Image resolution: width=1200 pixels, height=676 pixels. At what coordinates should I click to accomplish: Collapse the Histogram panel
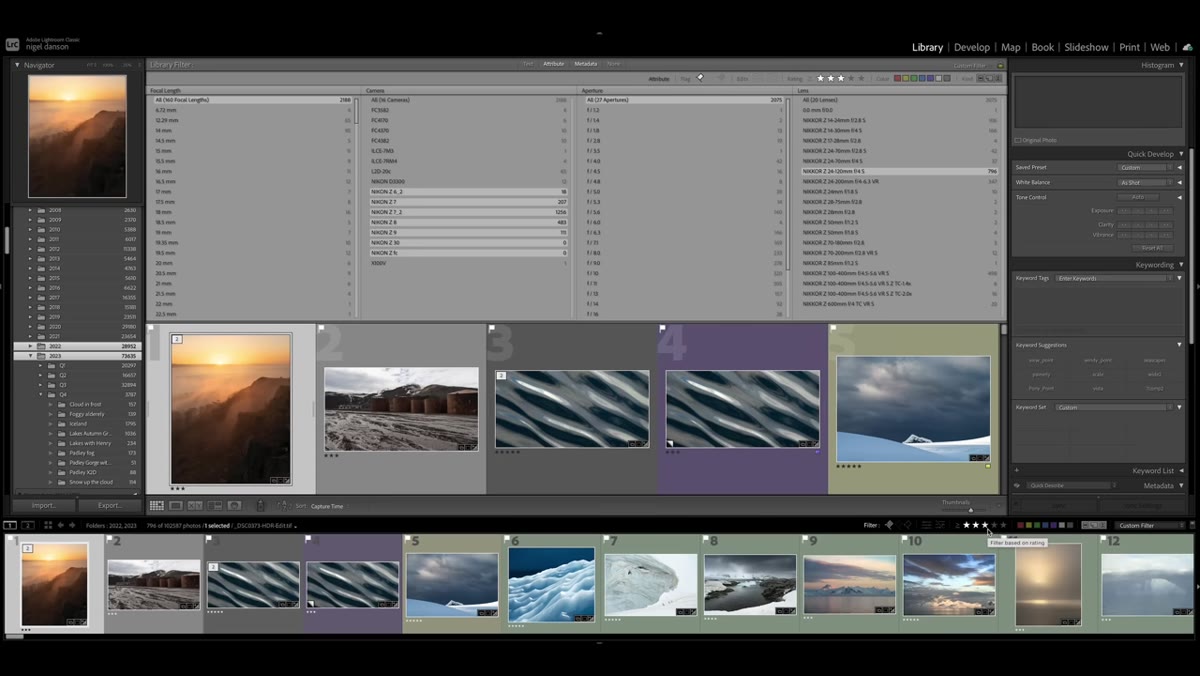tap(1181, 65)
